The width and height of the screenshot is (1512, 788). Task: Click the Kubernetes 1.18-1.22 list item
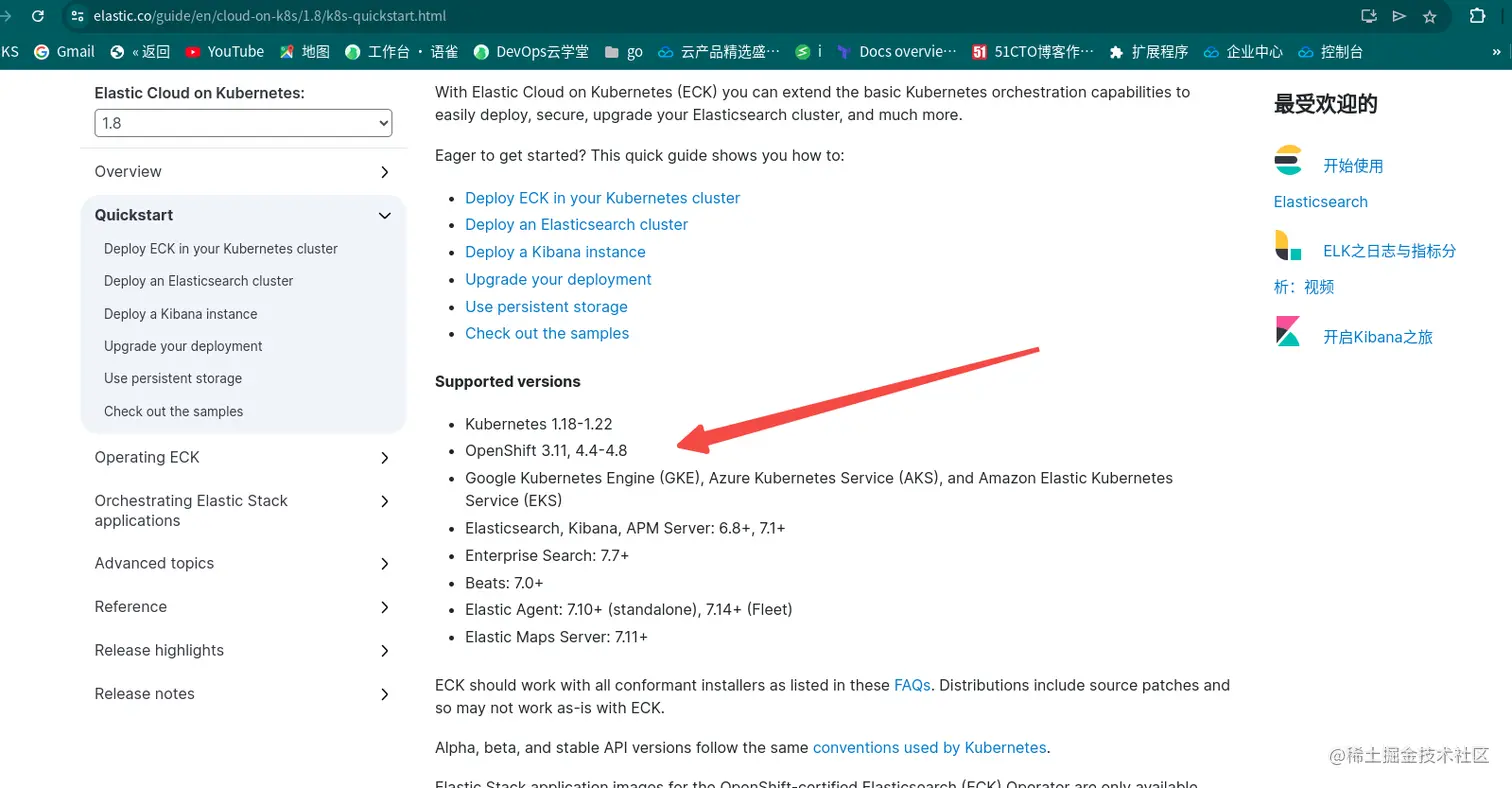[538, 424]
